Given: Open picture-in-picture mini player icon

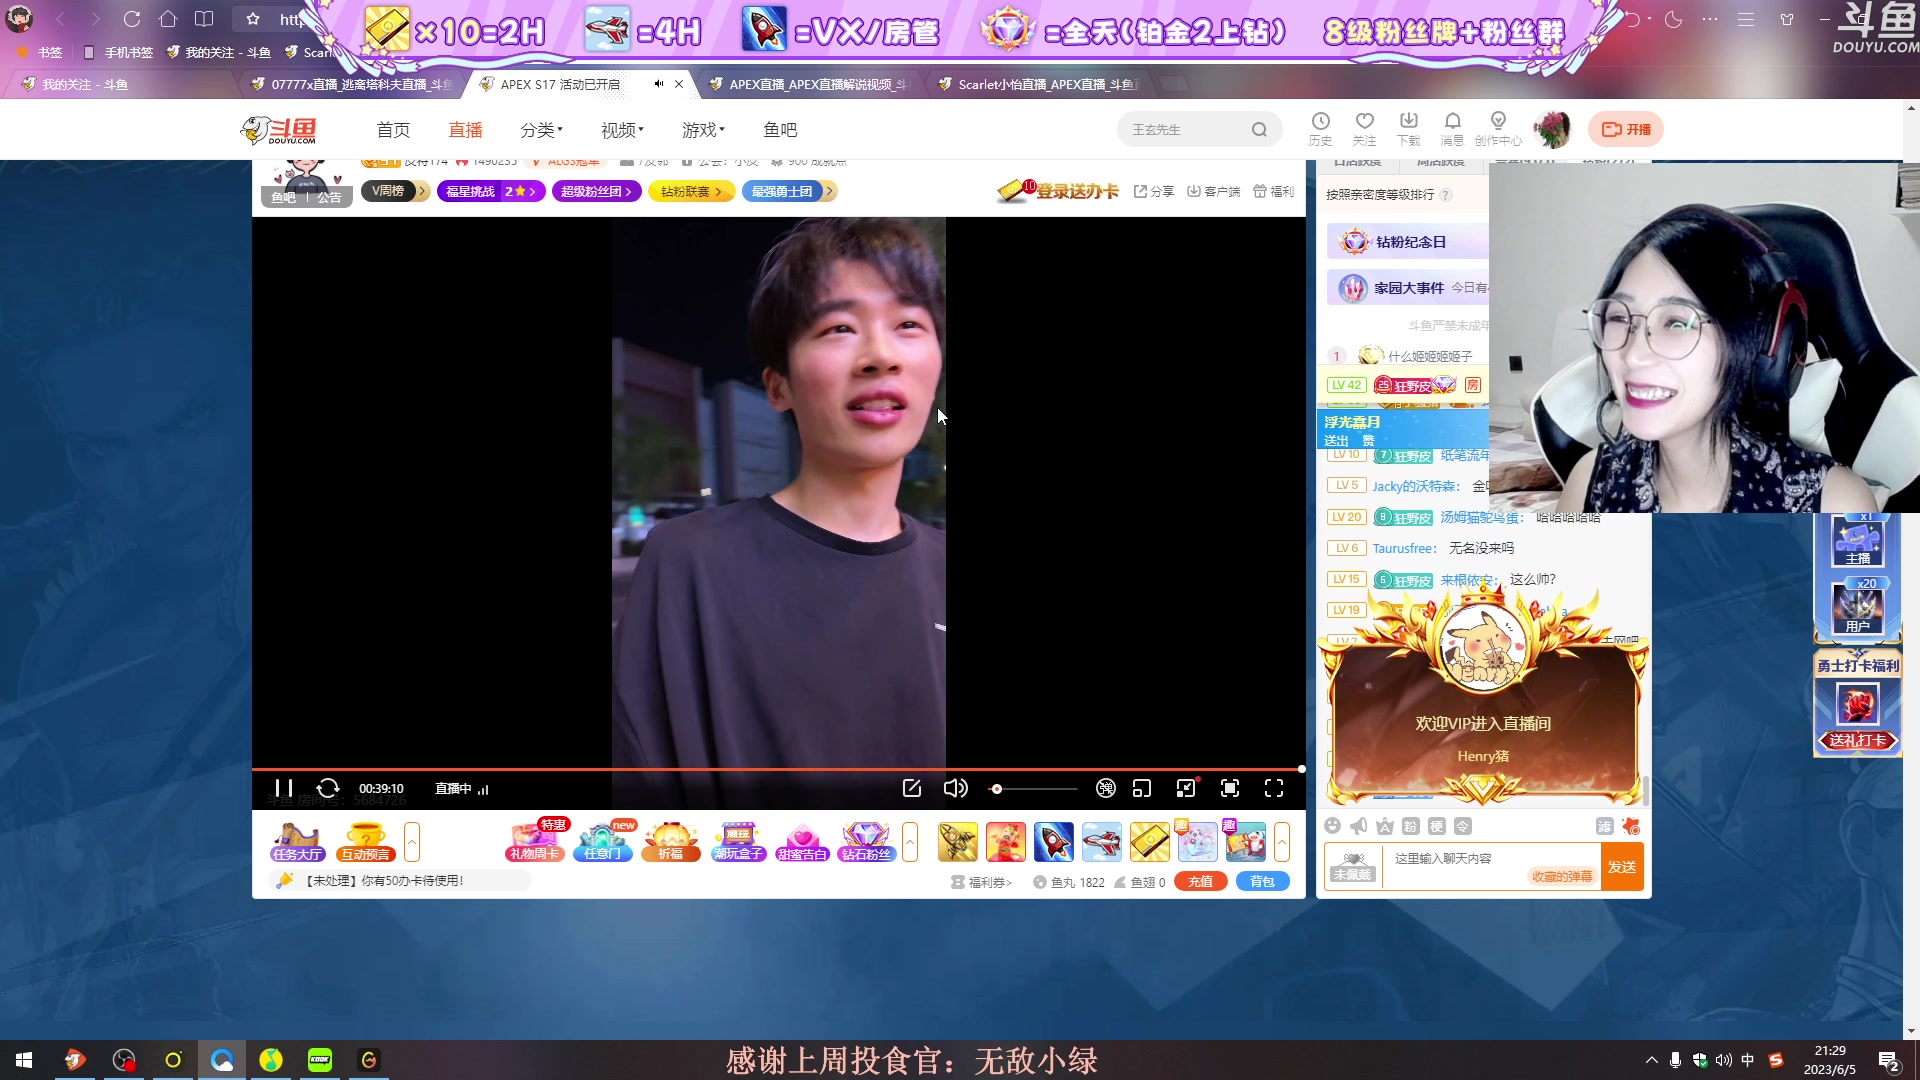Looking at the screenshot, I should pyautogui.click(x=1142, y=788).
